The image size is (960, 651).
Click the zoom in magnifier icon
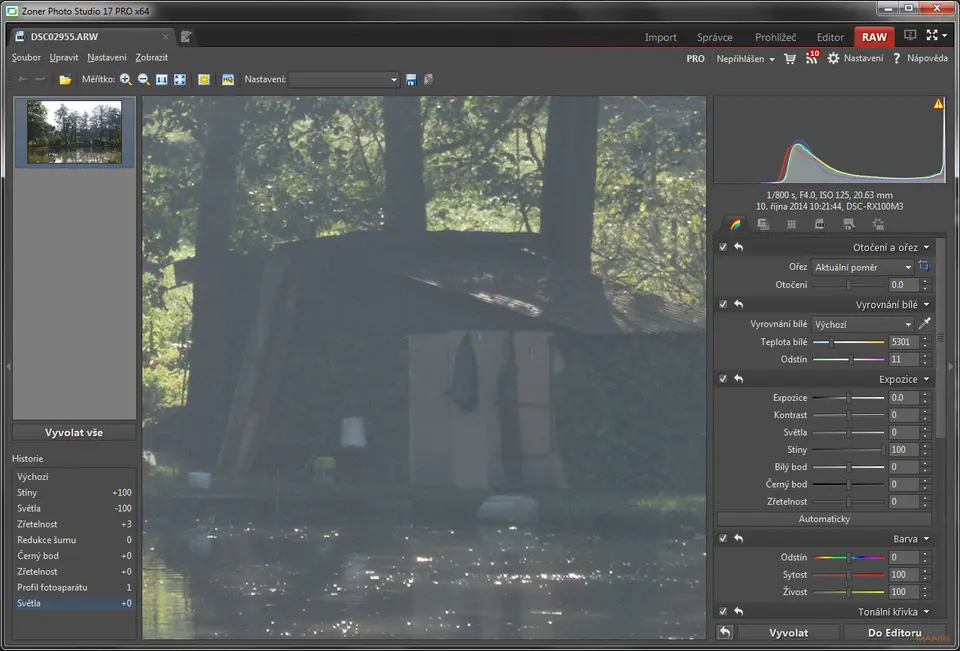click(126, 79)
